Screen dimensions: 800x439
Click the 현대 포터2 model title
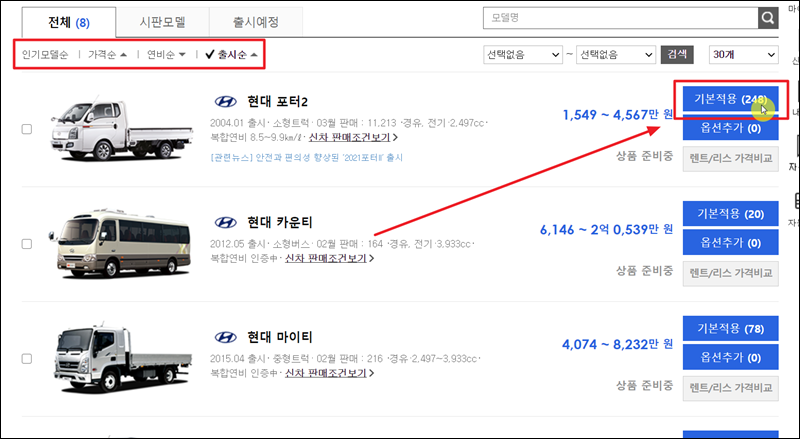(278, 102)
